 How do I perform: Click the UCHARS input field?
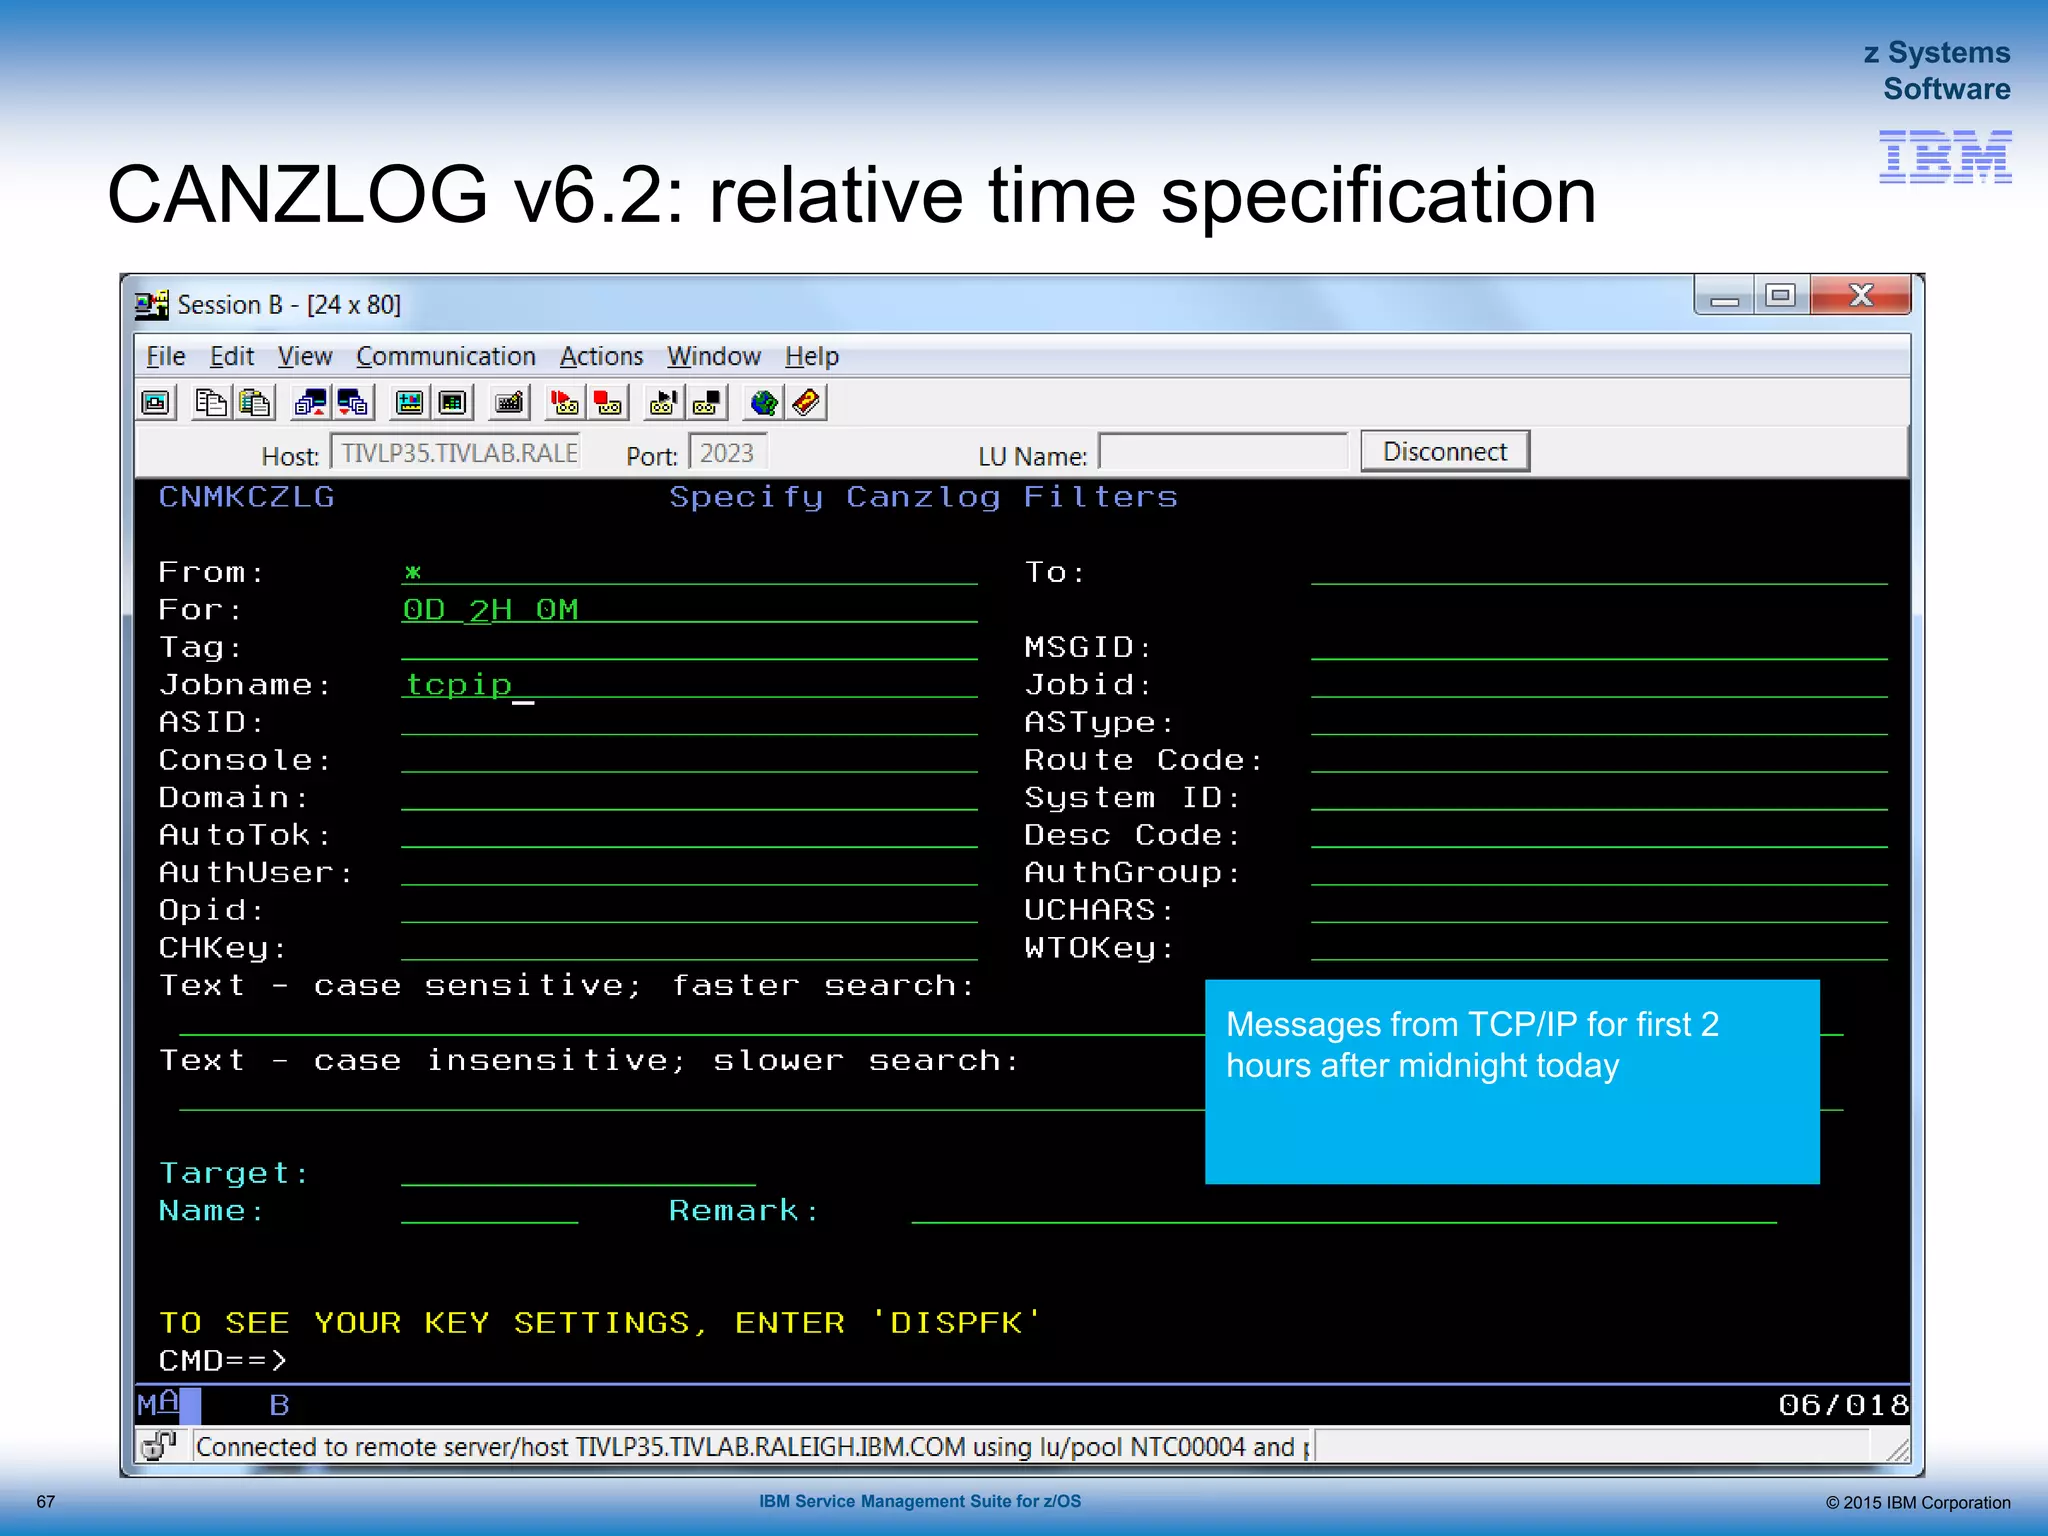(x=1599, y=910)
